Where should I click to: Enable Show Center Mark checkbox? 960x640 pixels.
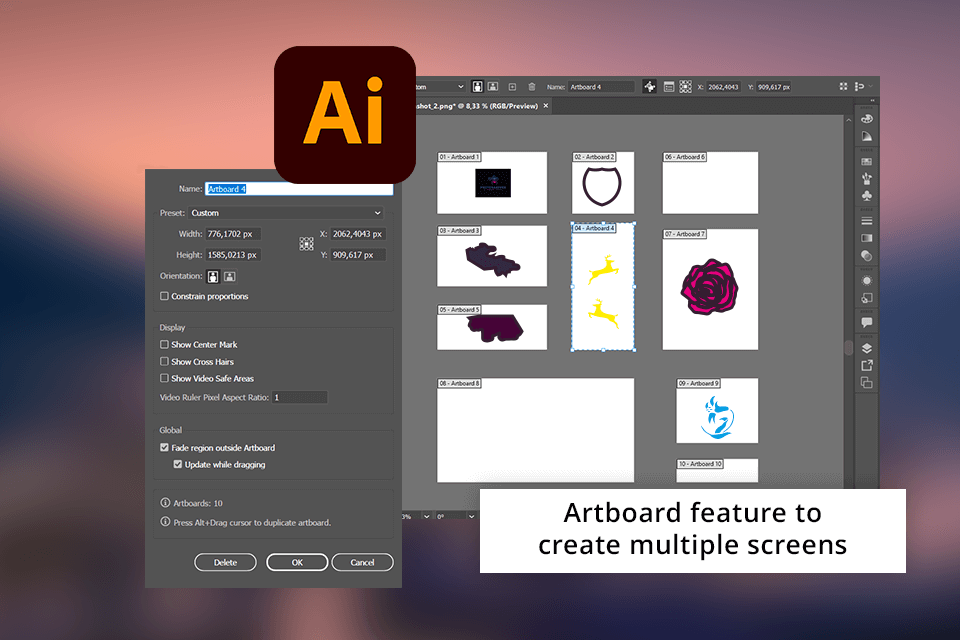click(x=164, y=344)
